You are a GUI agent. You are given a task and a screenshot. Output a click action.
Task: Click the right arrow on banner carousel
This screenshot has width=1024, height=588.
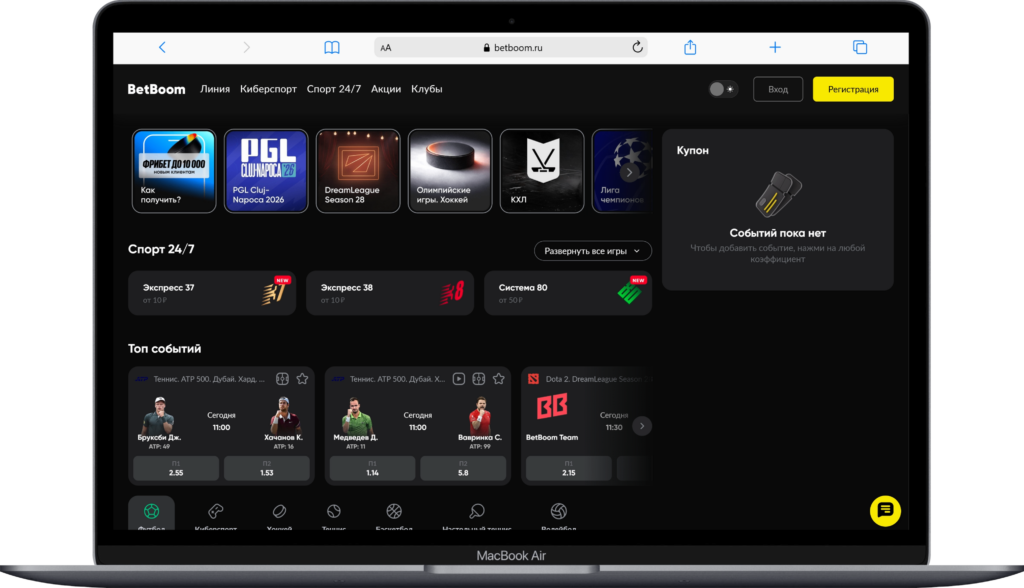pyautogui.click(x=630, y=171)
